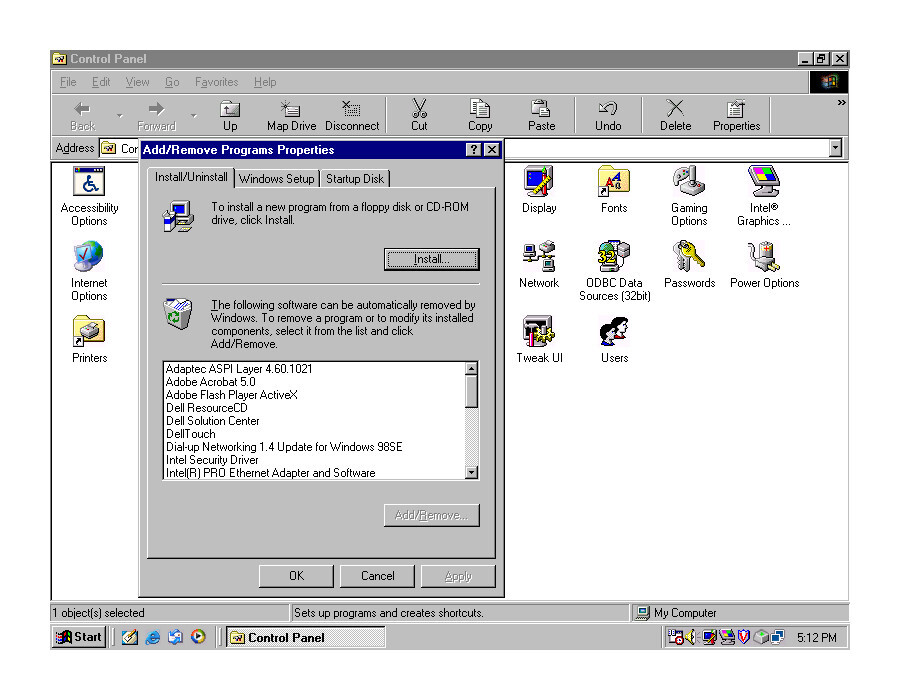Open the View menu
Screen dimensions: 900x700
137,82
